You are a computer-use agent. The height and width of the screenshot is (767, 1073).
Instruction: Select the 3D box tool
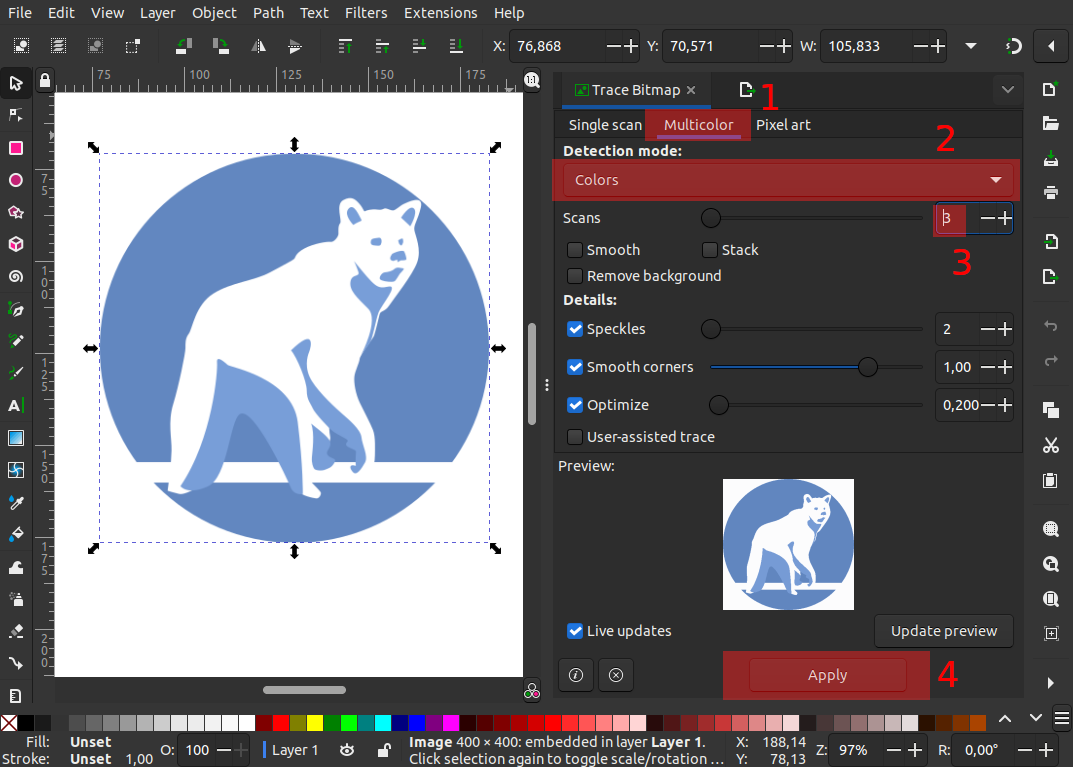[x=16, y=244]
